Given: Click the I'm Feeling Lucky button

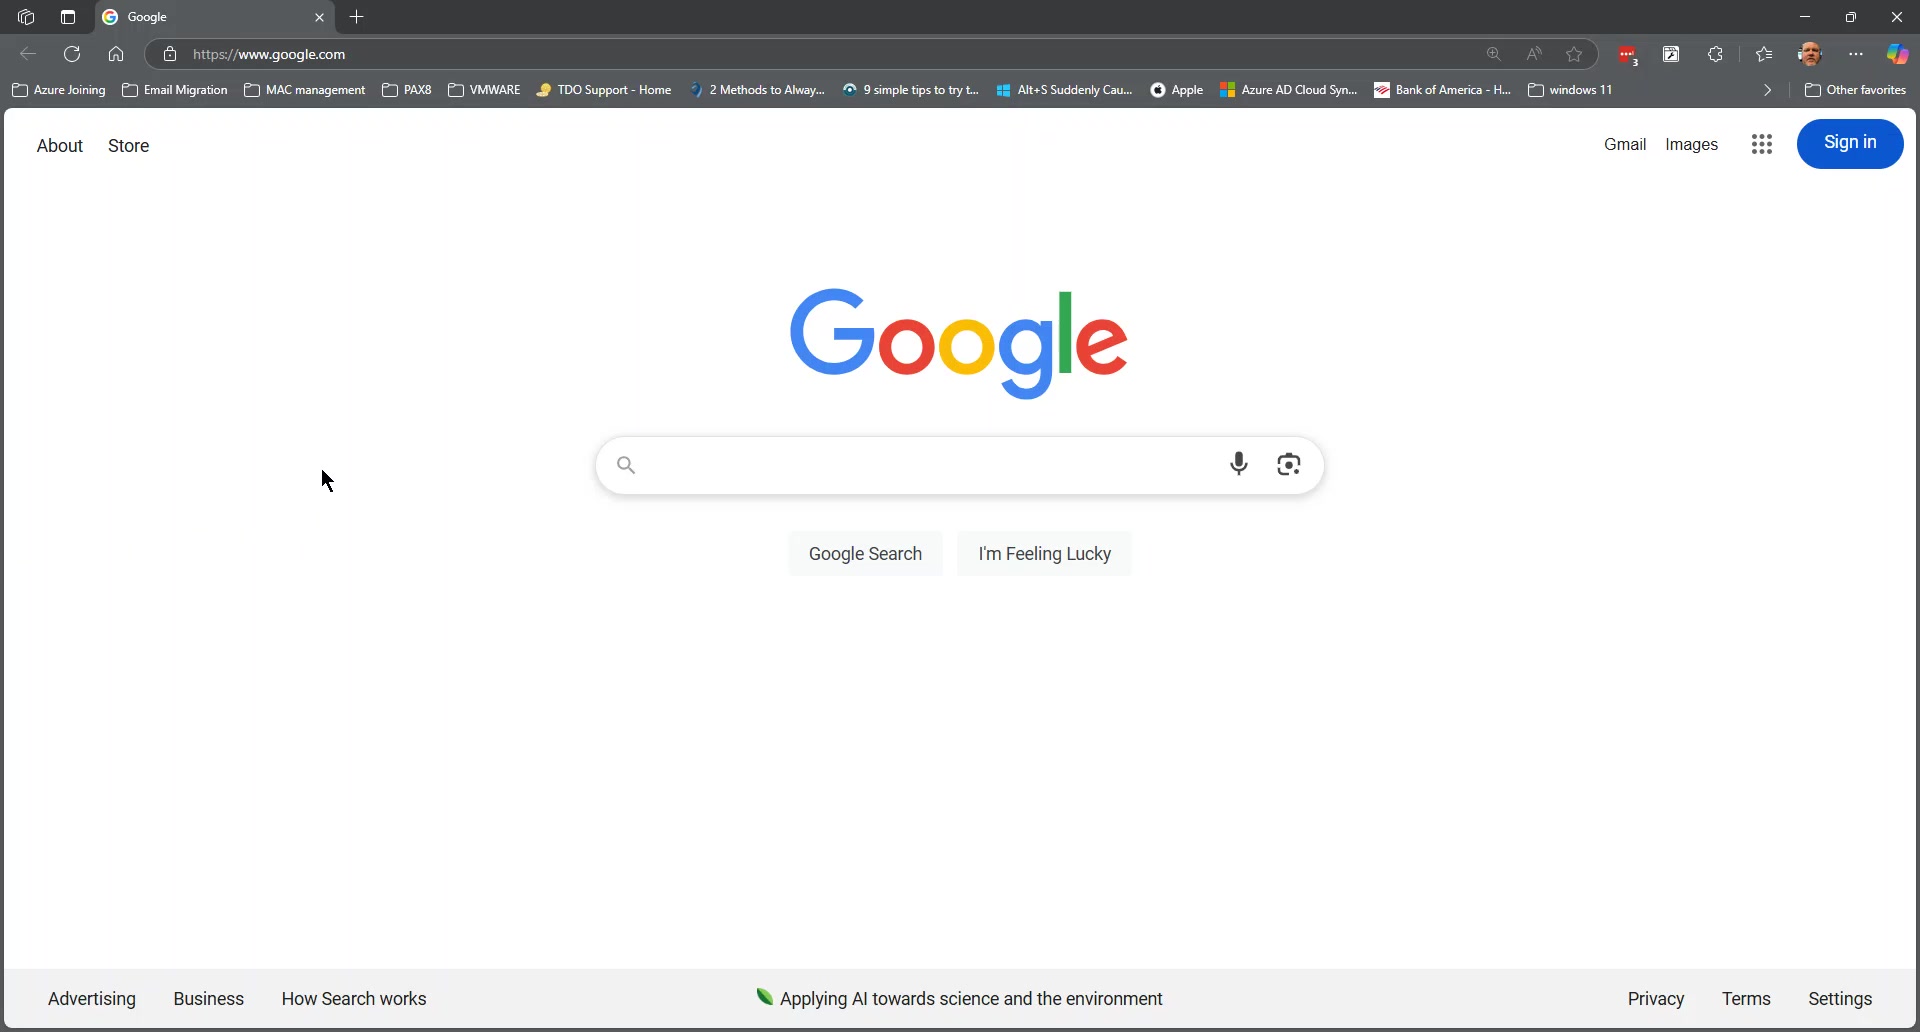Looking at the screenshot, I should [x=1044, y=554].
